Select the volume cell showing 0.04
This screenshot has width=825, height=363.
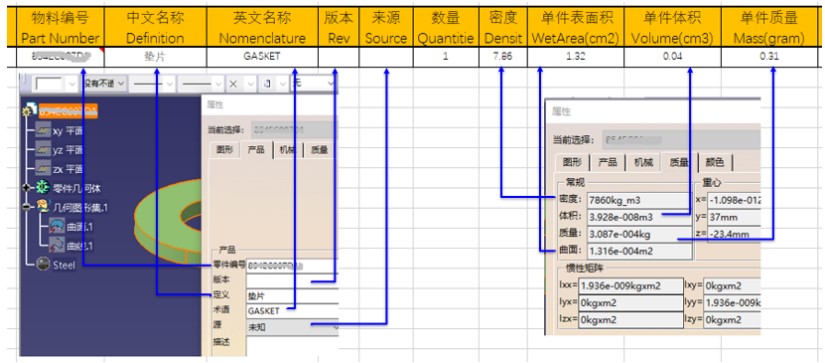(x=672, y=57)
